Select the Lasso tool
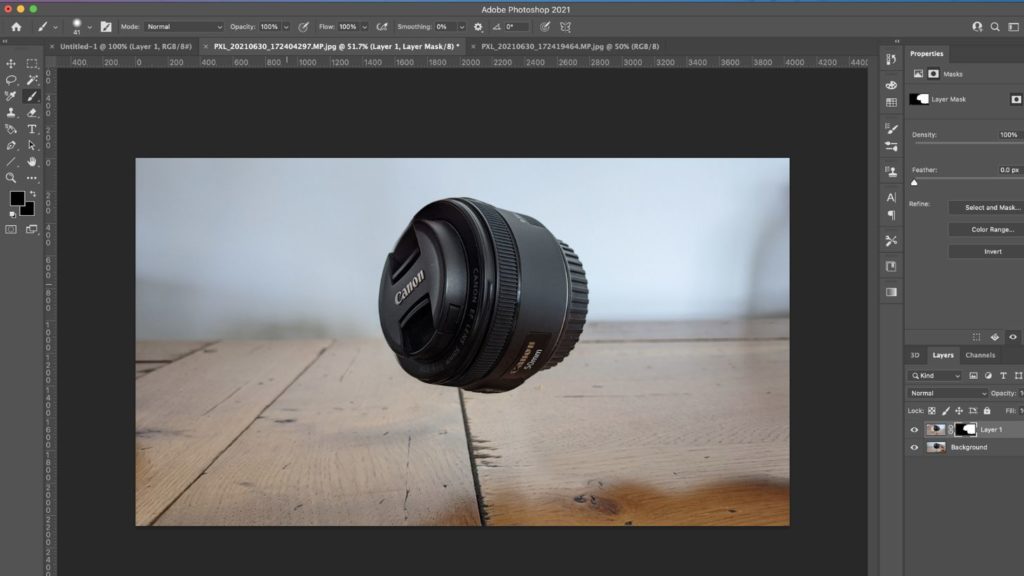 (11, 80)
